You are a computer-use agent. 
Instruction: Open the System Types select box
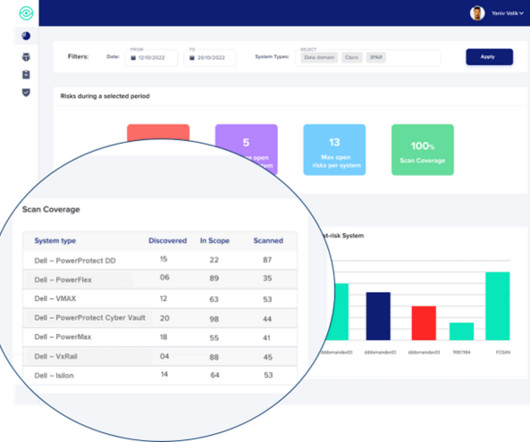click(x=368, y=57)
